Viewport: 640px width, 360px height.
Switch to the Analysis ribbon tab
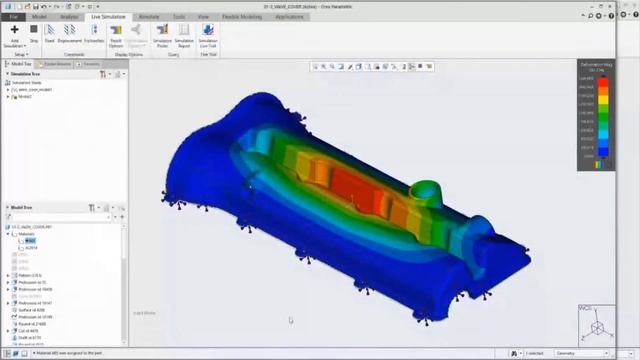click(69, 17)
